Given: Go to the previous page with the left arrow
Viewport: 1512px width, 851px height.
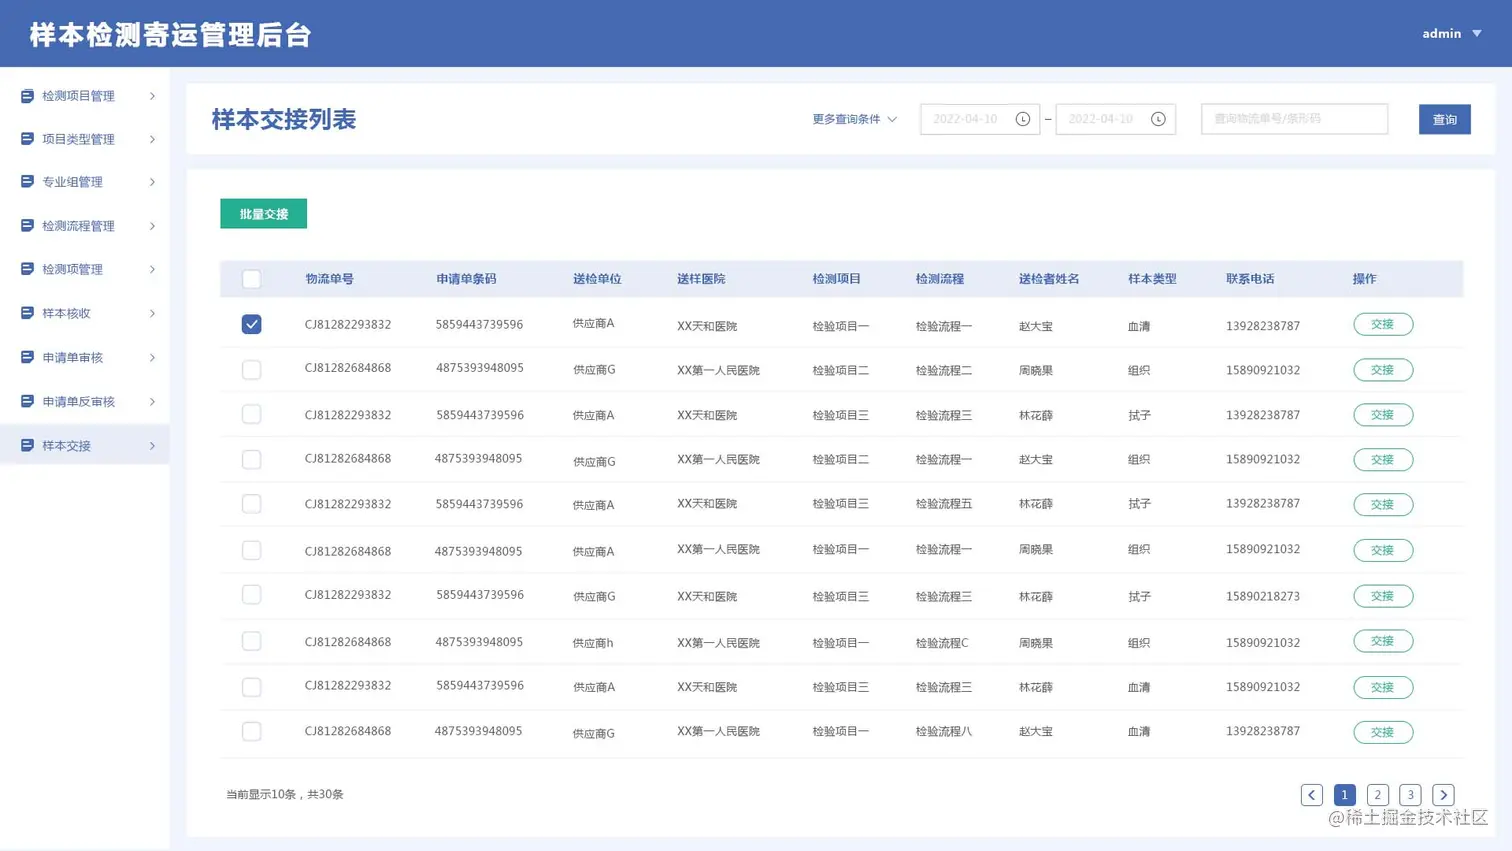Looking at the screenshot, I should [x=1311, y=795].
